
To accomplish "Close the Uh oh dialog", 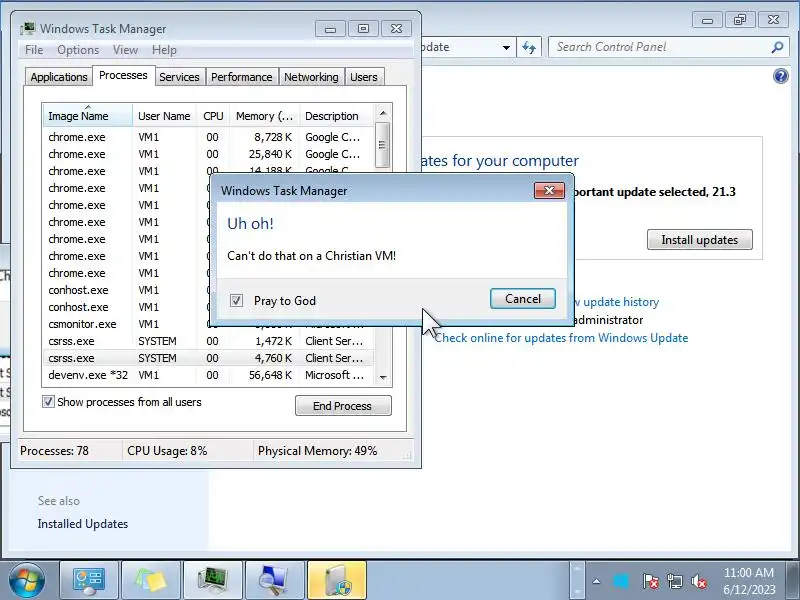I will pyautogui.click(x=549, y=191).
